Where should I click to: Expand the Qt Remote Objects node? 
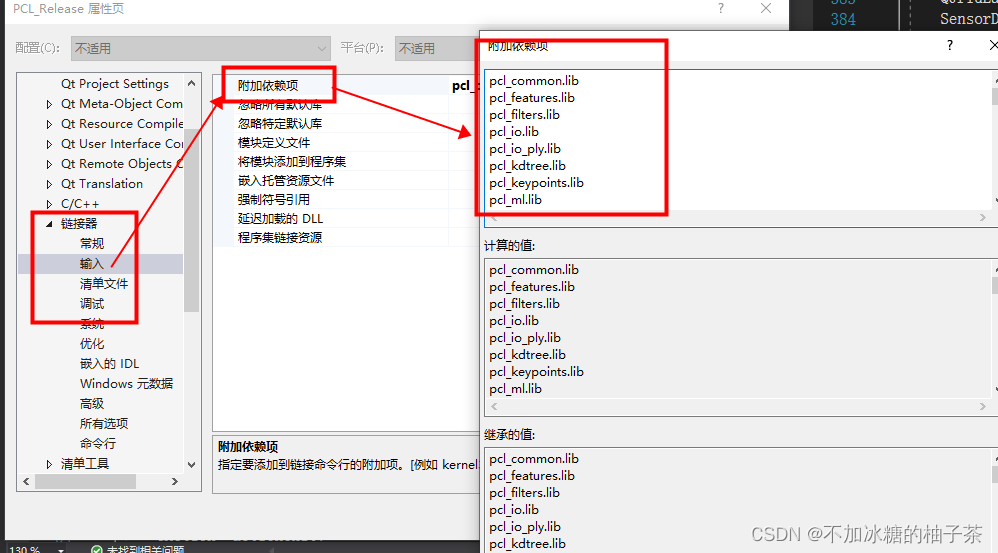pyautogui.click(x=49, y=164)
